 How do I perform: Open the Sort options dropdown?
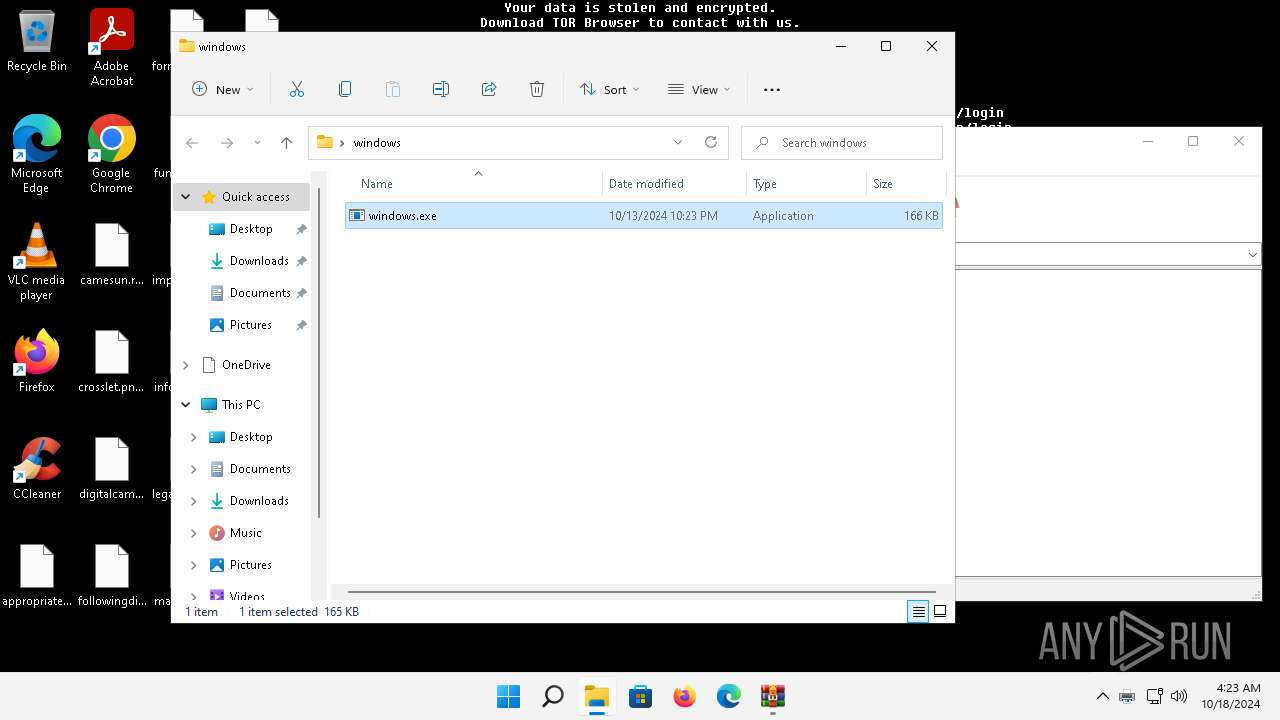(x=610, y=89)
